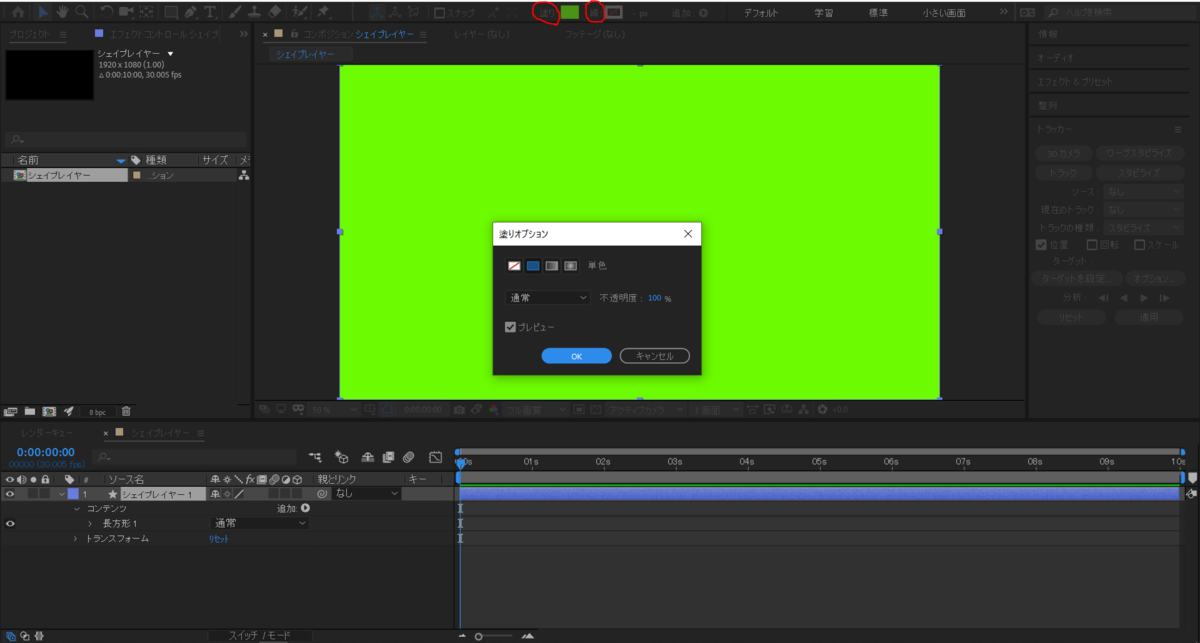Click the 8 bpc color depth button
This screenshot has height=643, width=1200.
97,412
